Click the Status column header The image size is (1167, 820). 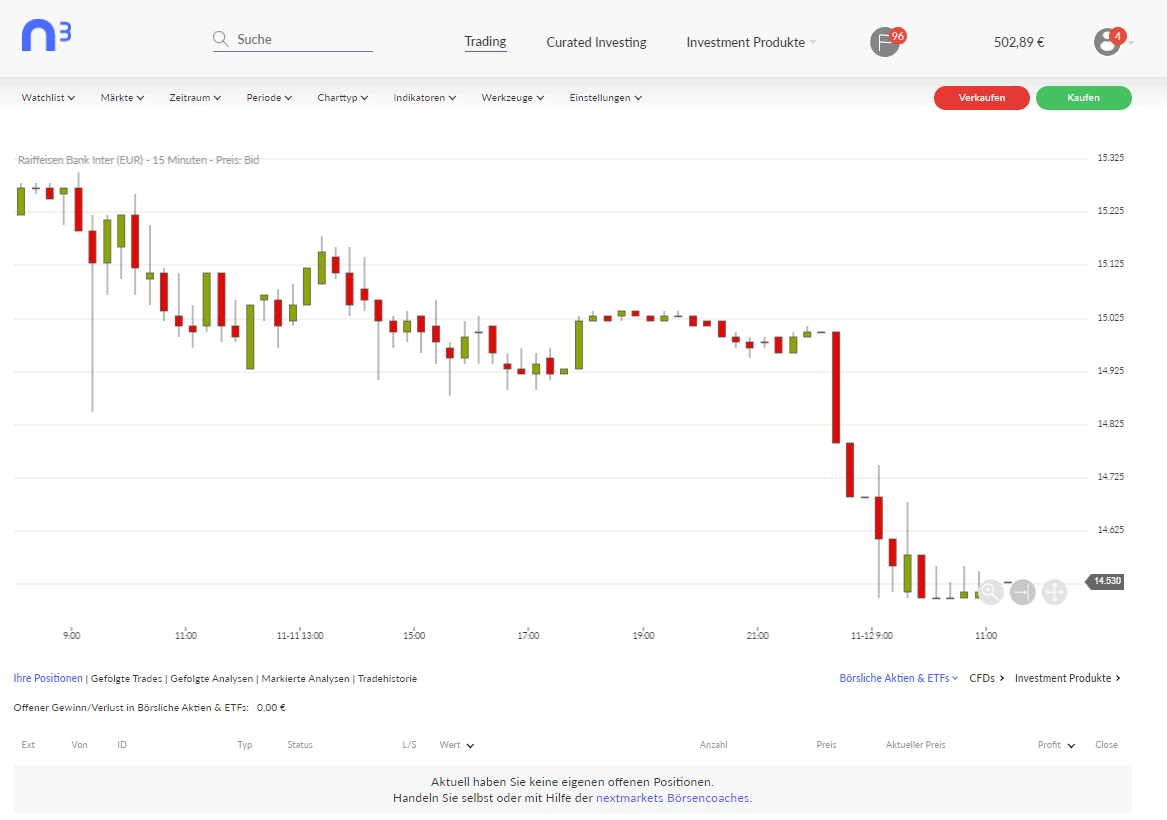300,745
